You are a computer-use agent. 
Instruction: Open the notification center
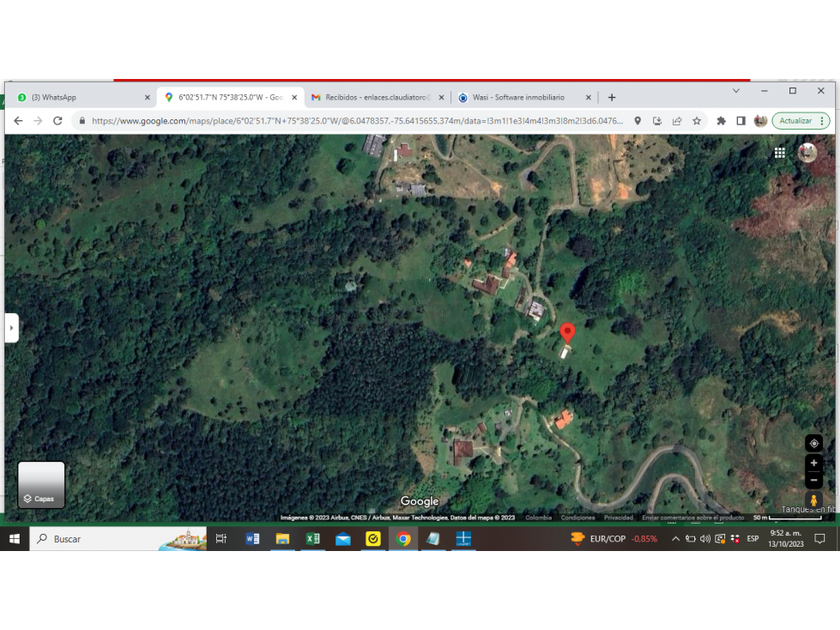819,539
